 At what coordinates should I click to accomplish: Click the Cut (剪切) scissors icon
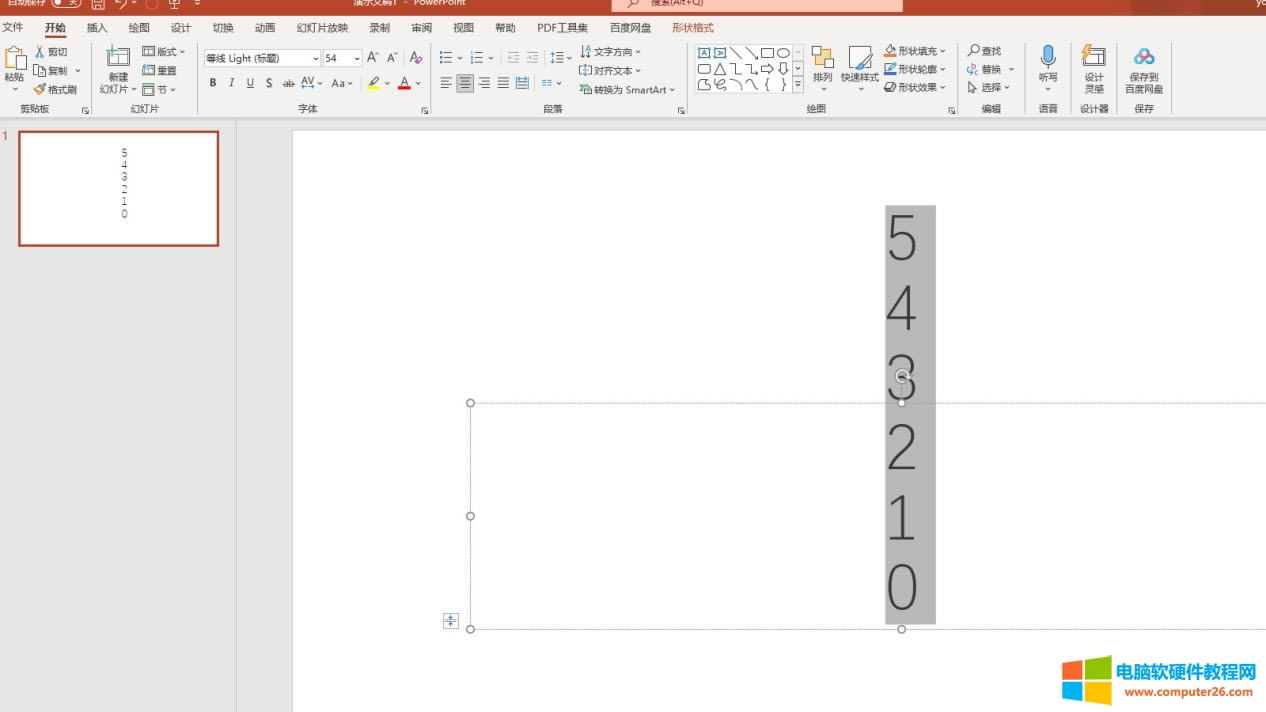coord(40,52)
